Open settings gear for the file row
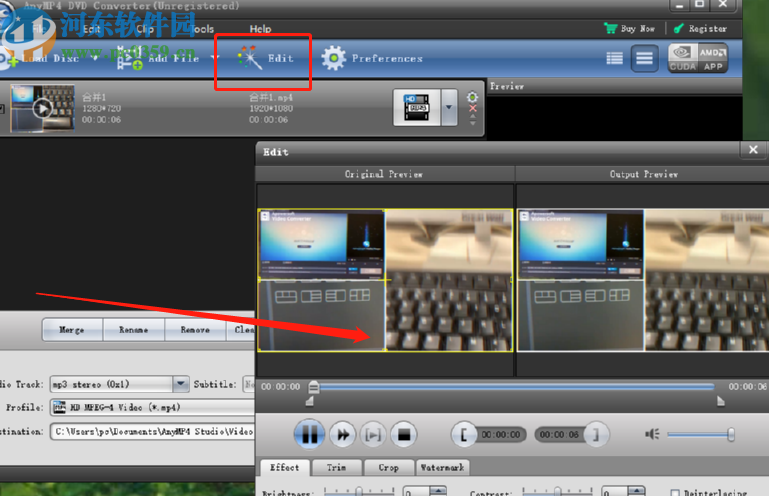 pos(472,97)
